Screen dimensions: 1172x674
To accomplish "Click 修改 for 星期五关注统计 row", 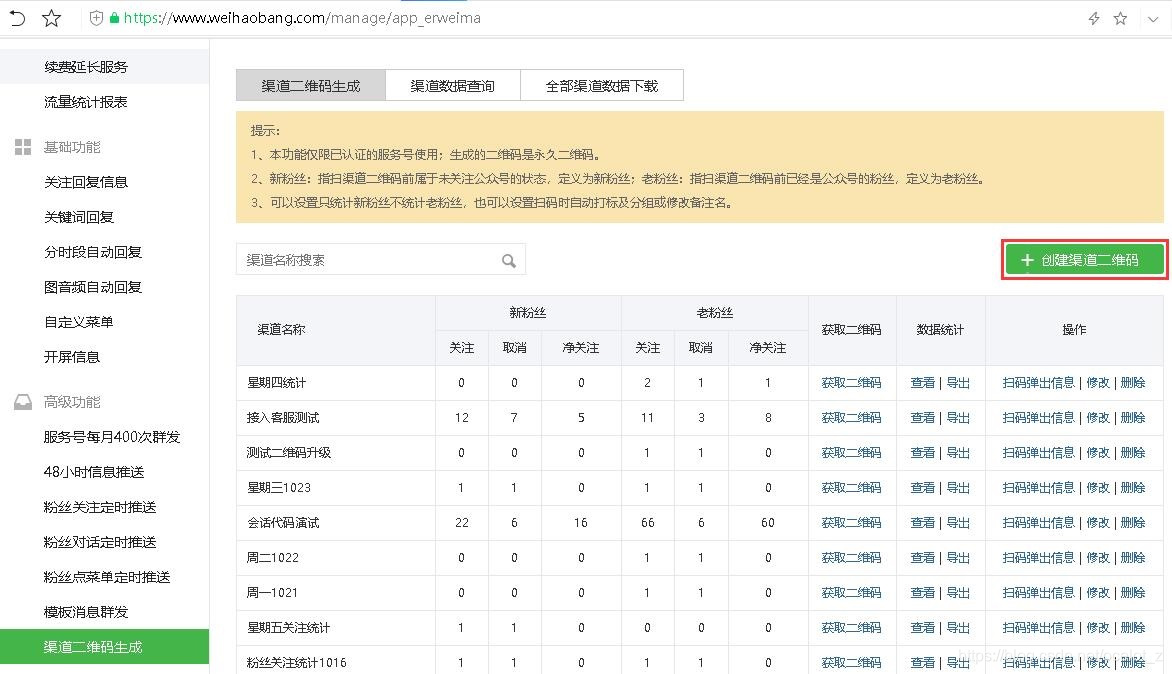I will click(1098, 628).
